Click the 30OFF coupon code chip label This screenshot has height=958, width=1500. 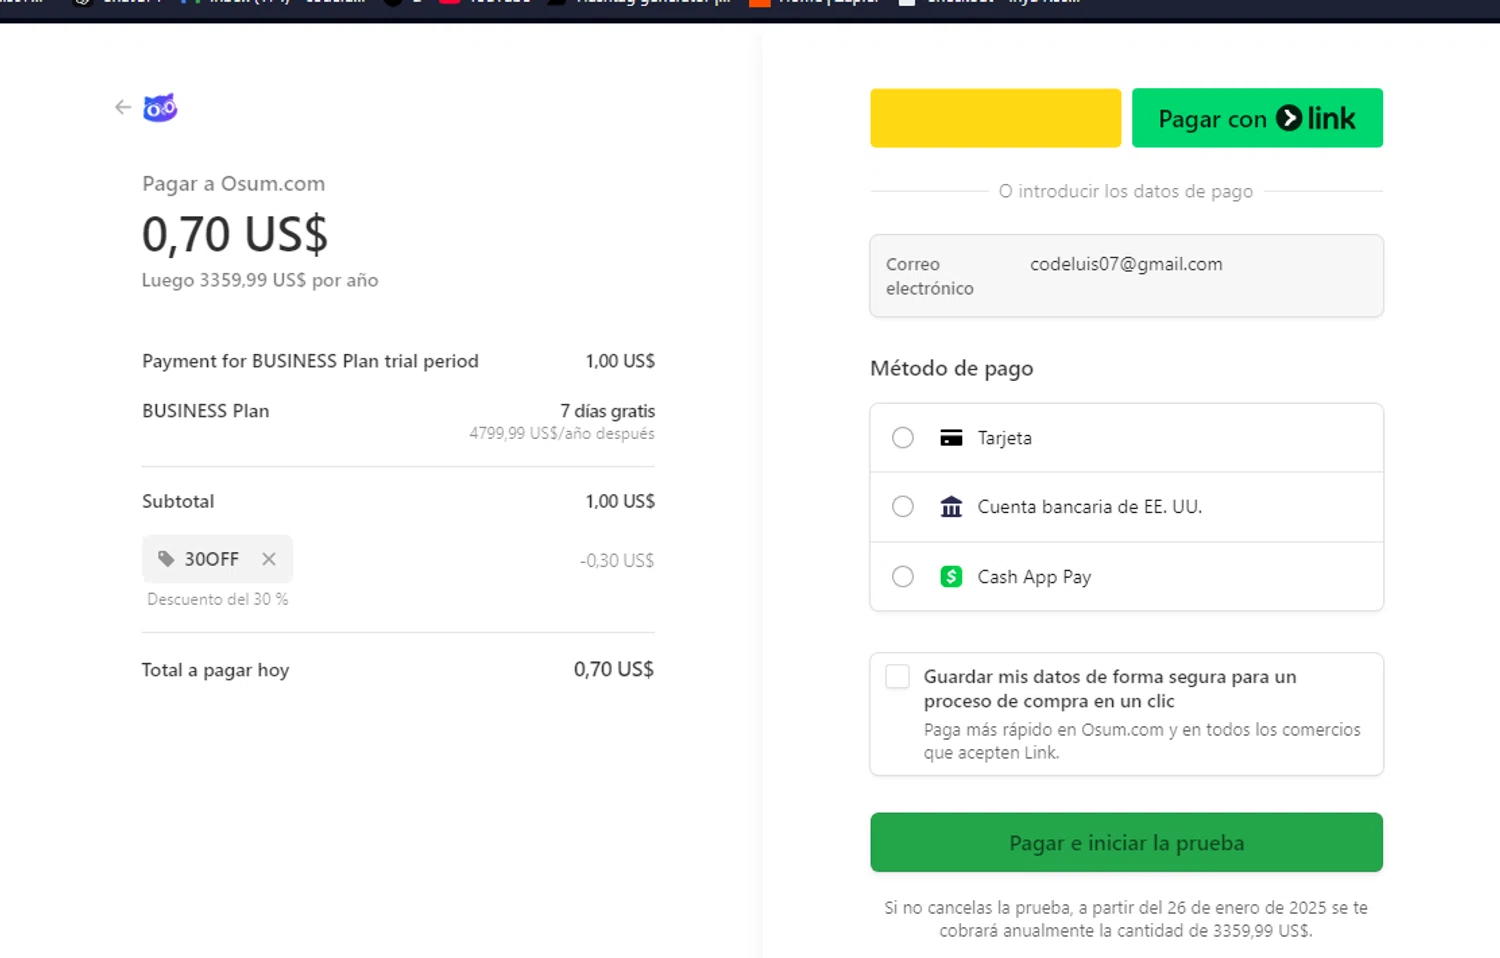coord(212,559)
